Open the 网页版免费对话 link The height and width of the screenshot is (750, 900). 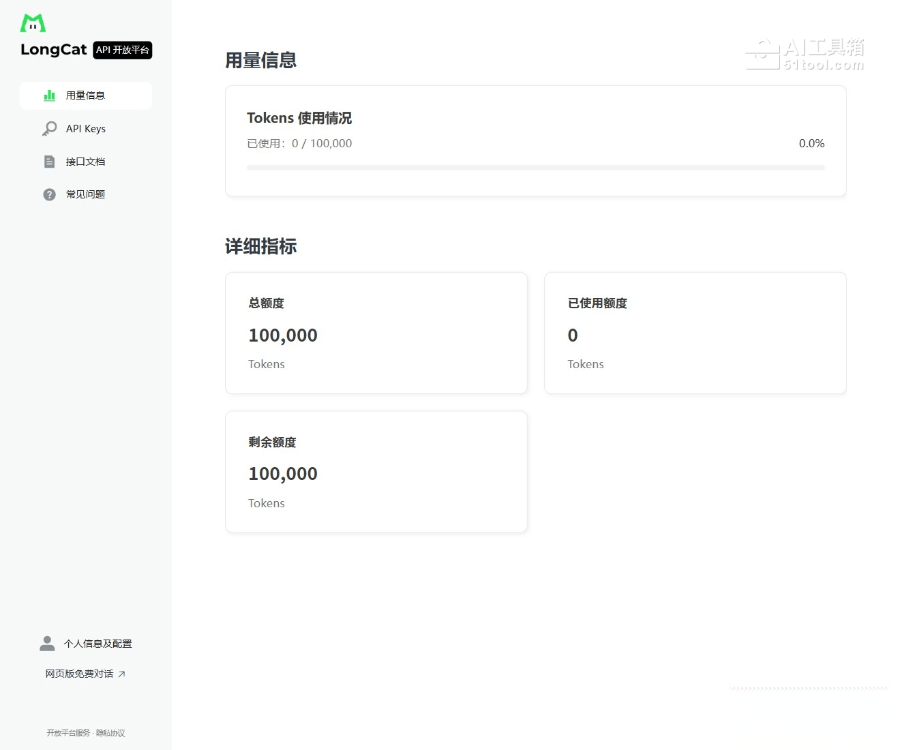click(x=79, y=674)
